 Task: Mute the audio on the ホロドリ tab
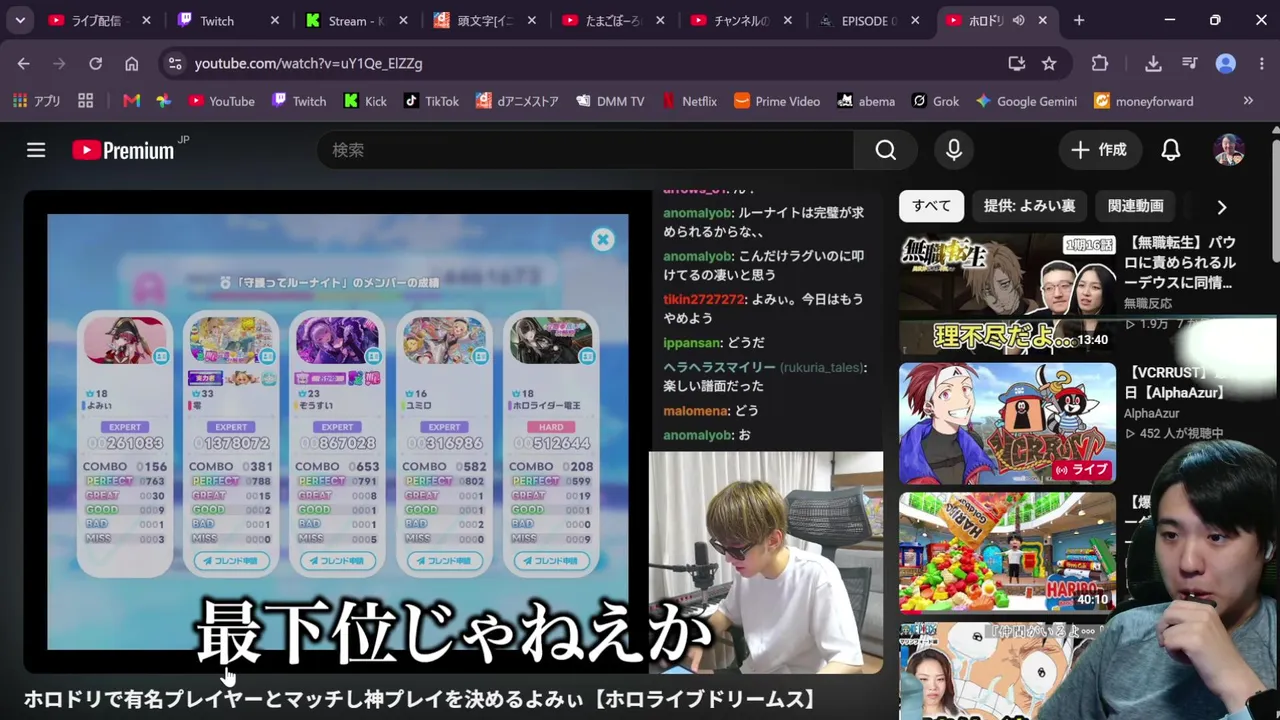click(1019, 20)
